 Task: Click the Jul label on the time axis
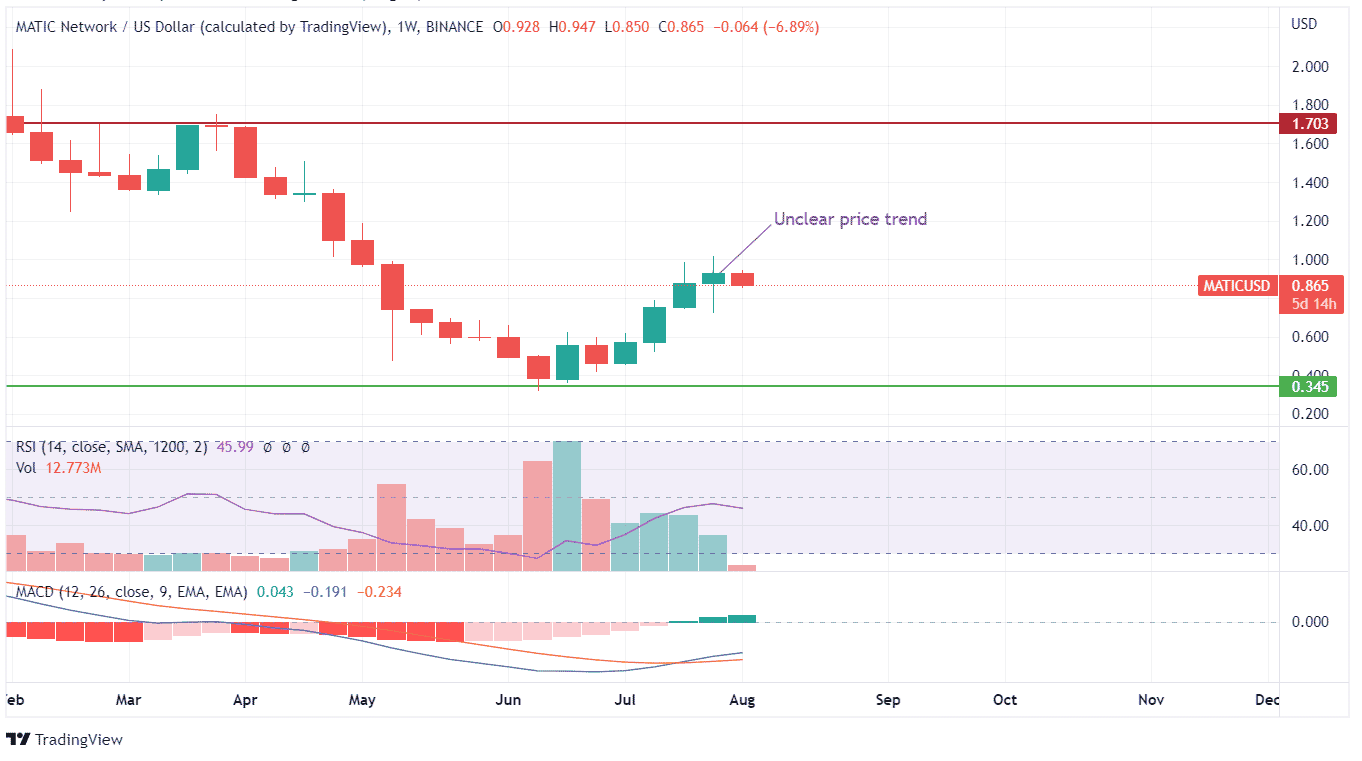(626, 700)
